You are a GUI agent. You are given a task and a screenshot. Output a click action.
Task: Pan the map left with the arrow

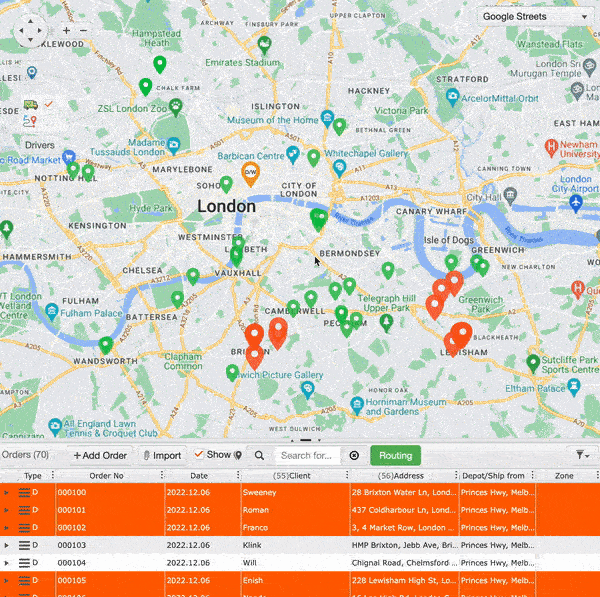21,31
